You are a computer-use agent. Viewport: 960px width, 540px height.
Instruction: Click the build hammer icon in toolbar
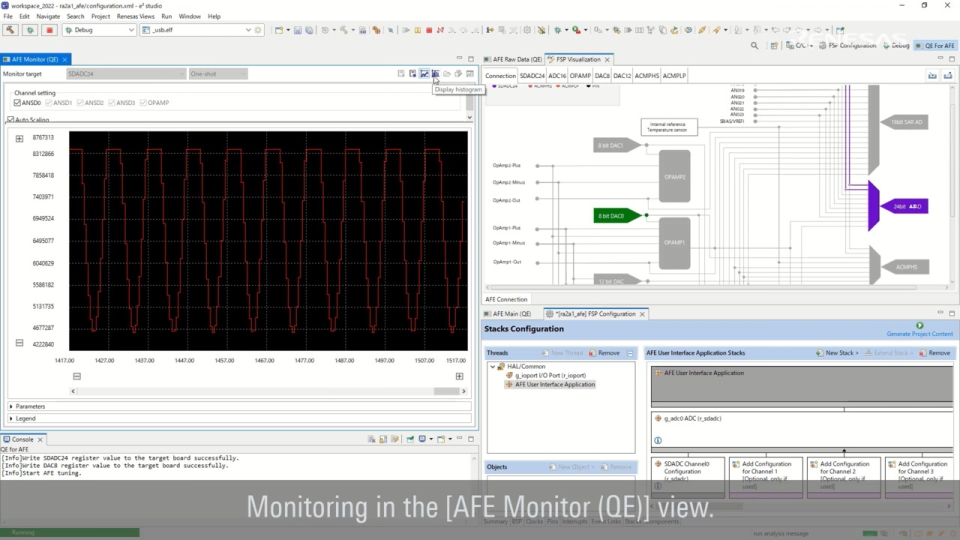tap(11, 30)
